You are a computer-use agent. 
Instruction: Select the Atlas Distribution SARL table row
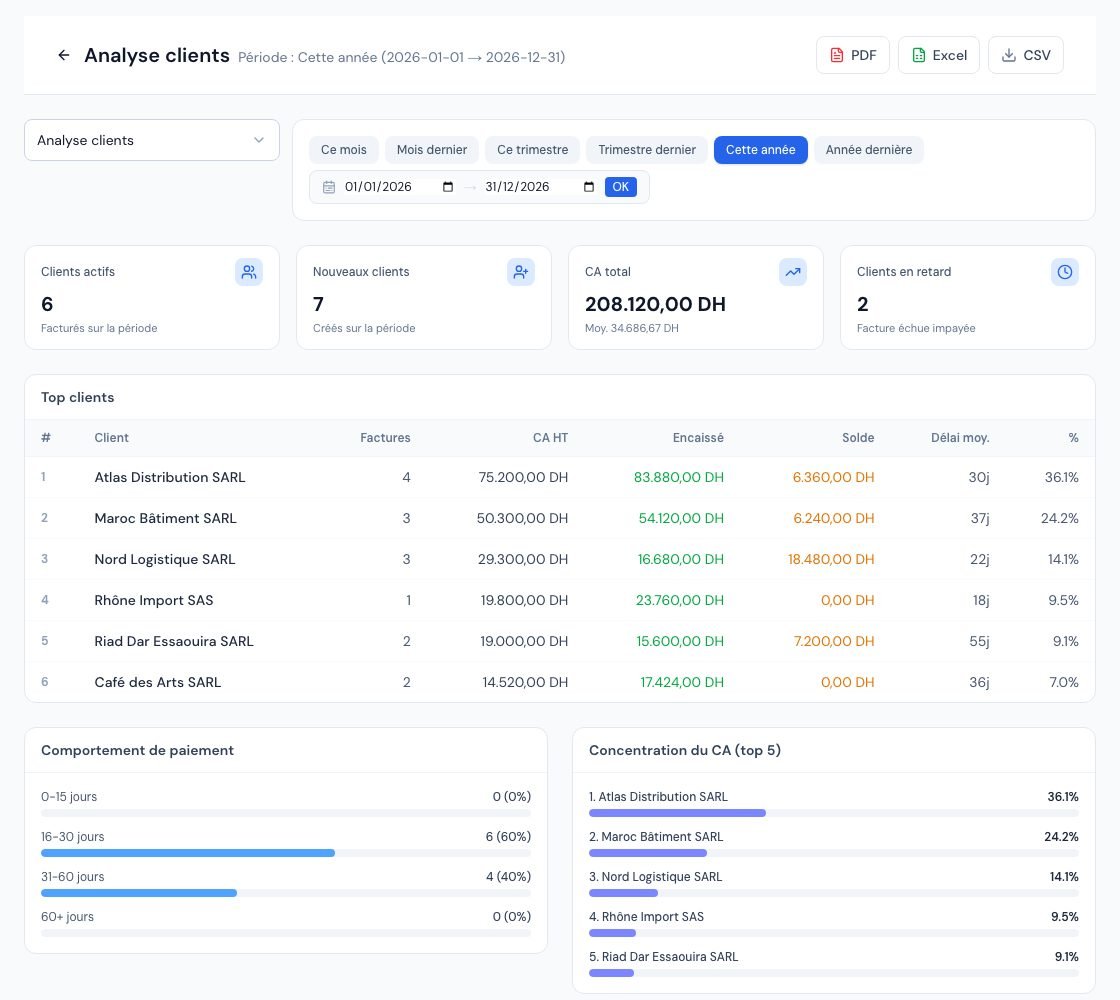[559, 477]
